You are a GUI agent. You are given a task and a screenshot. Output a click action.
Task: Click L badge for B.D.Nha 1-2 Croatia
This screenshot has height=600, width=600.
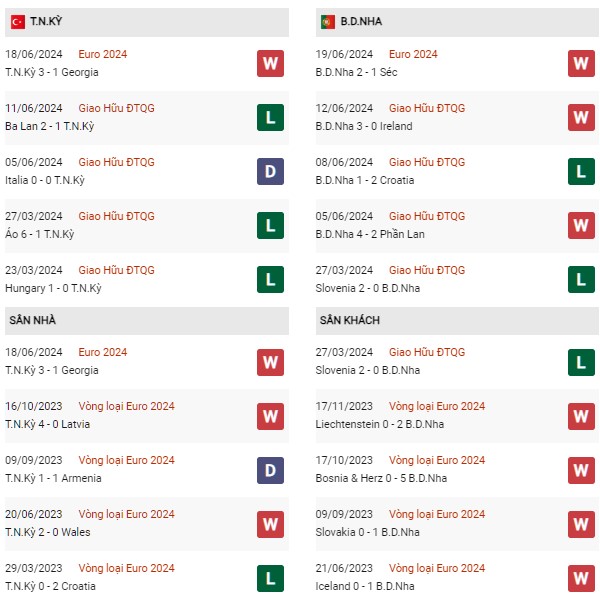581,171
